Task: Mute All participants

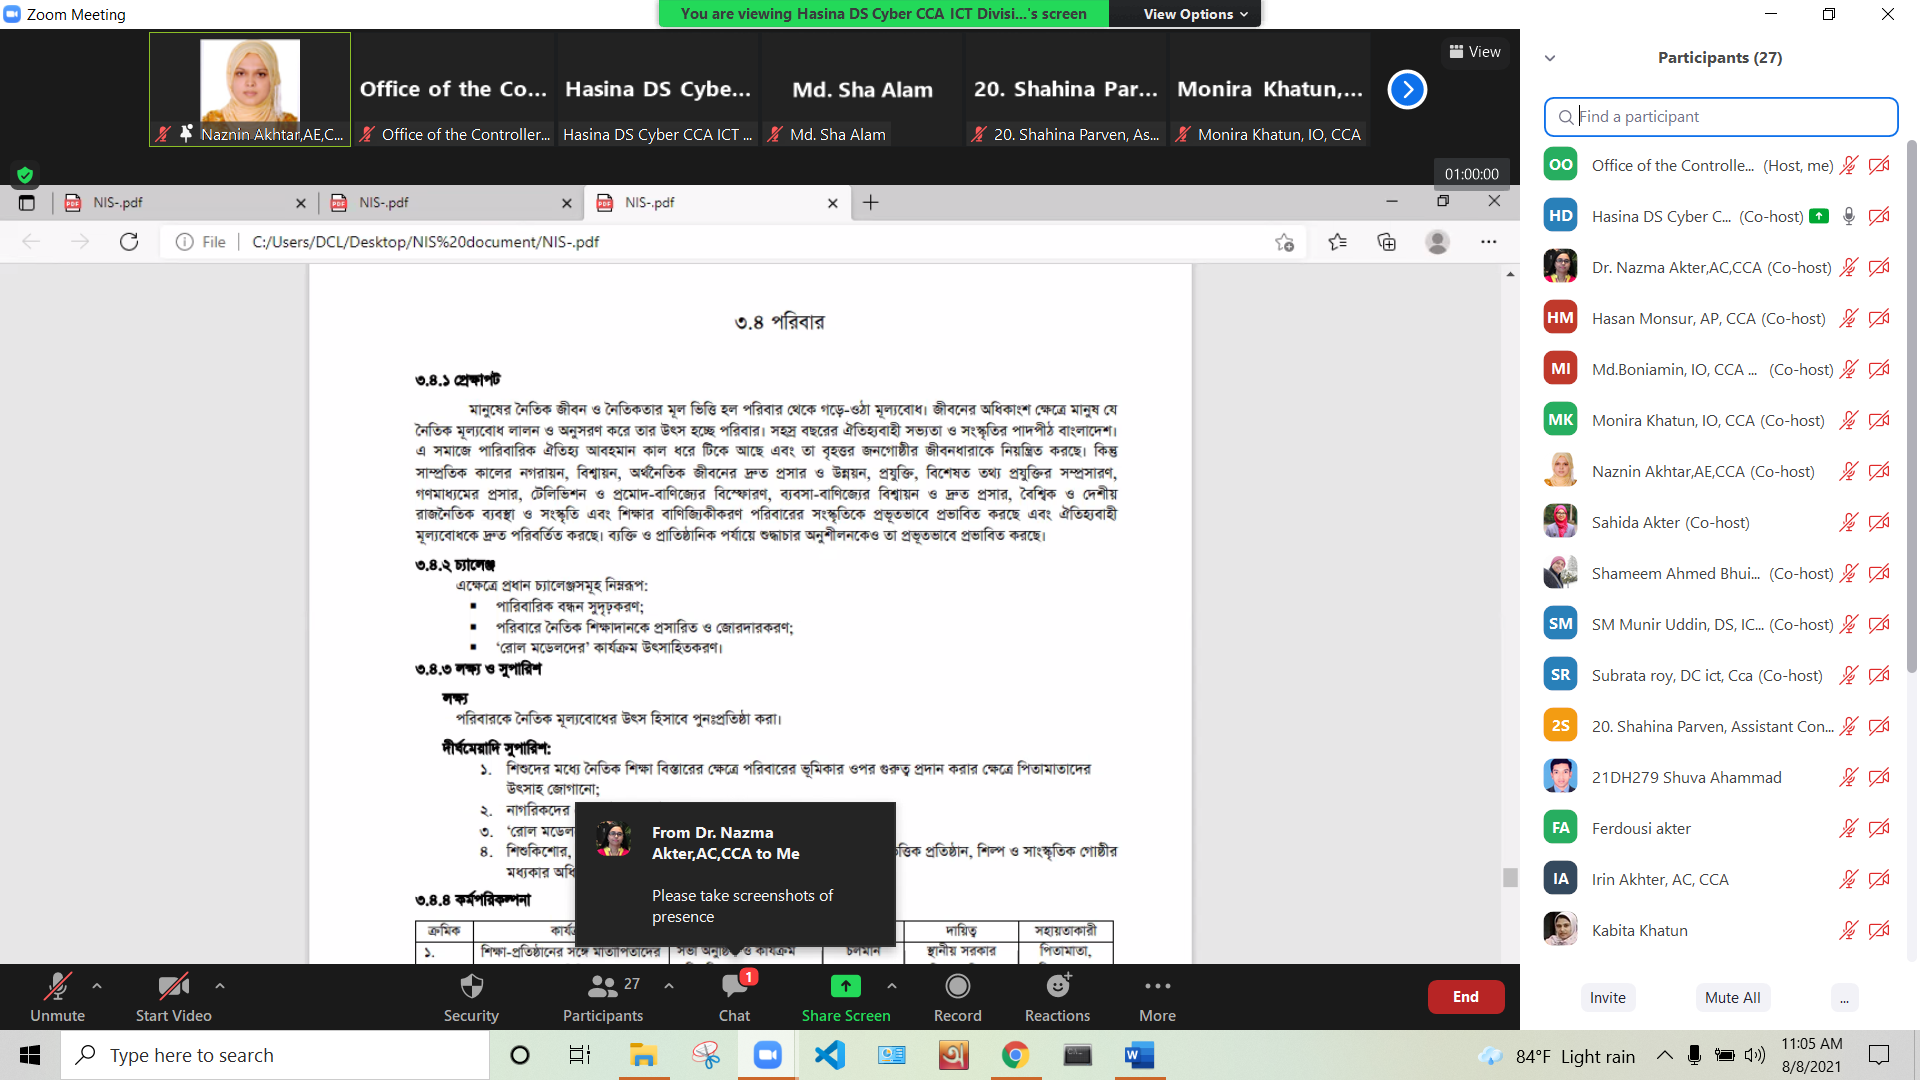Action: click(x=1732, y=998)
